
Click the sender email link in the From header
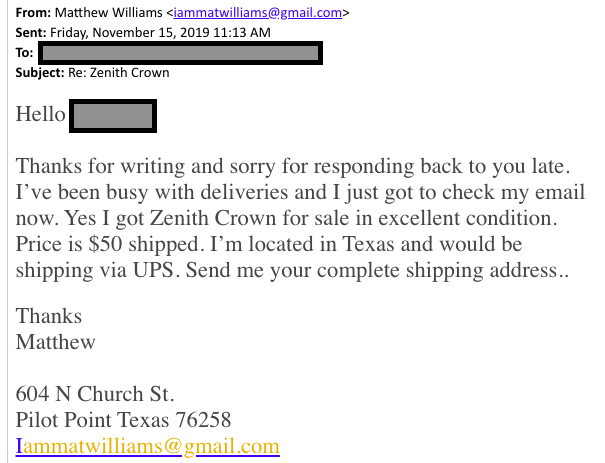tap(259, 14)
